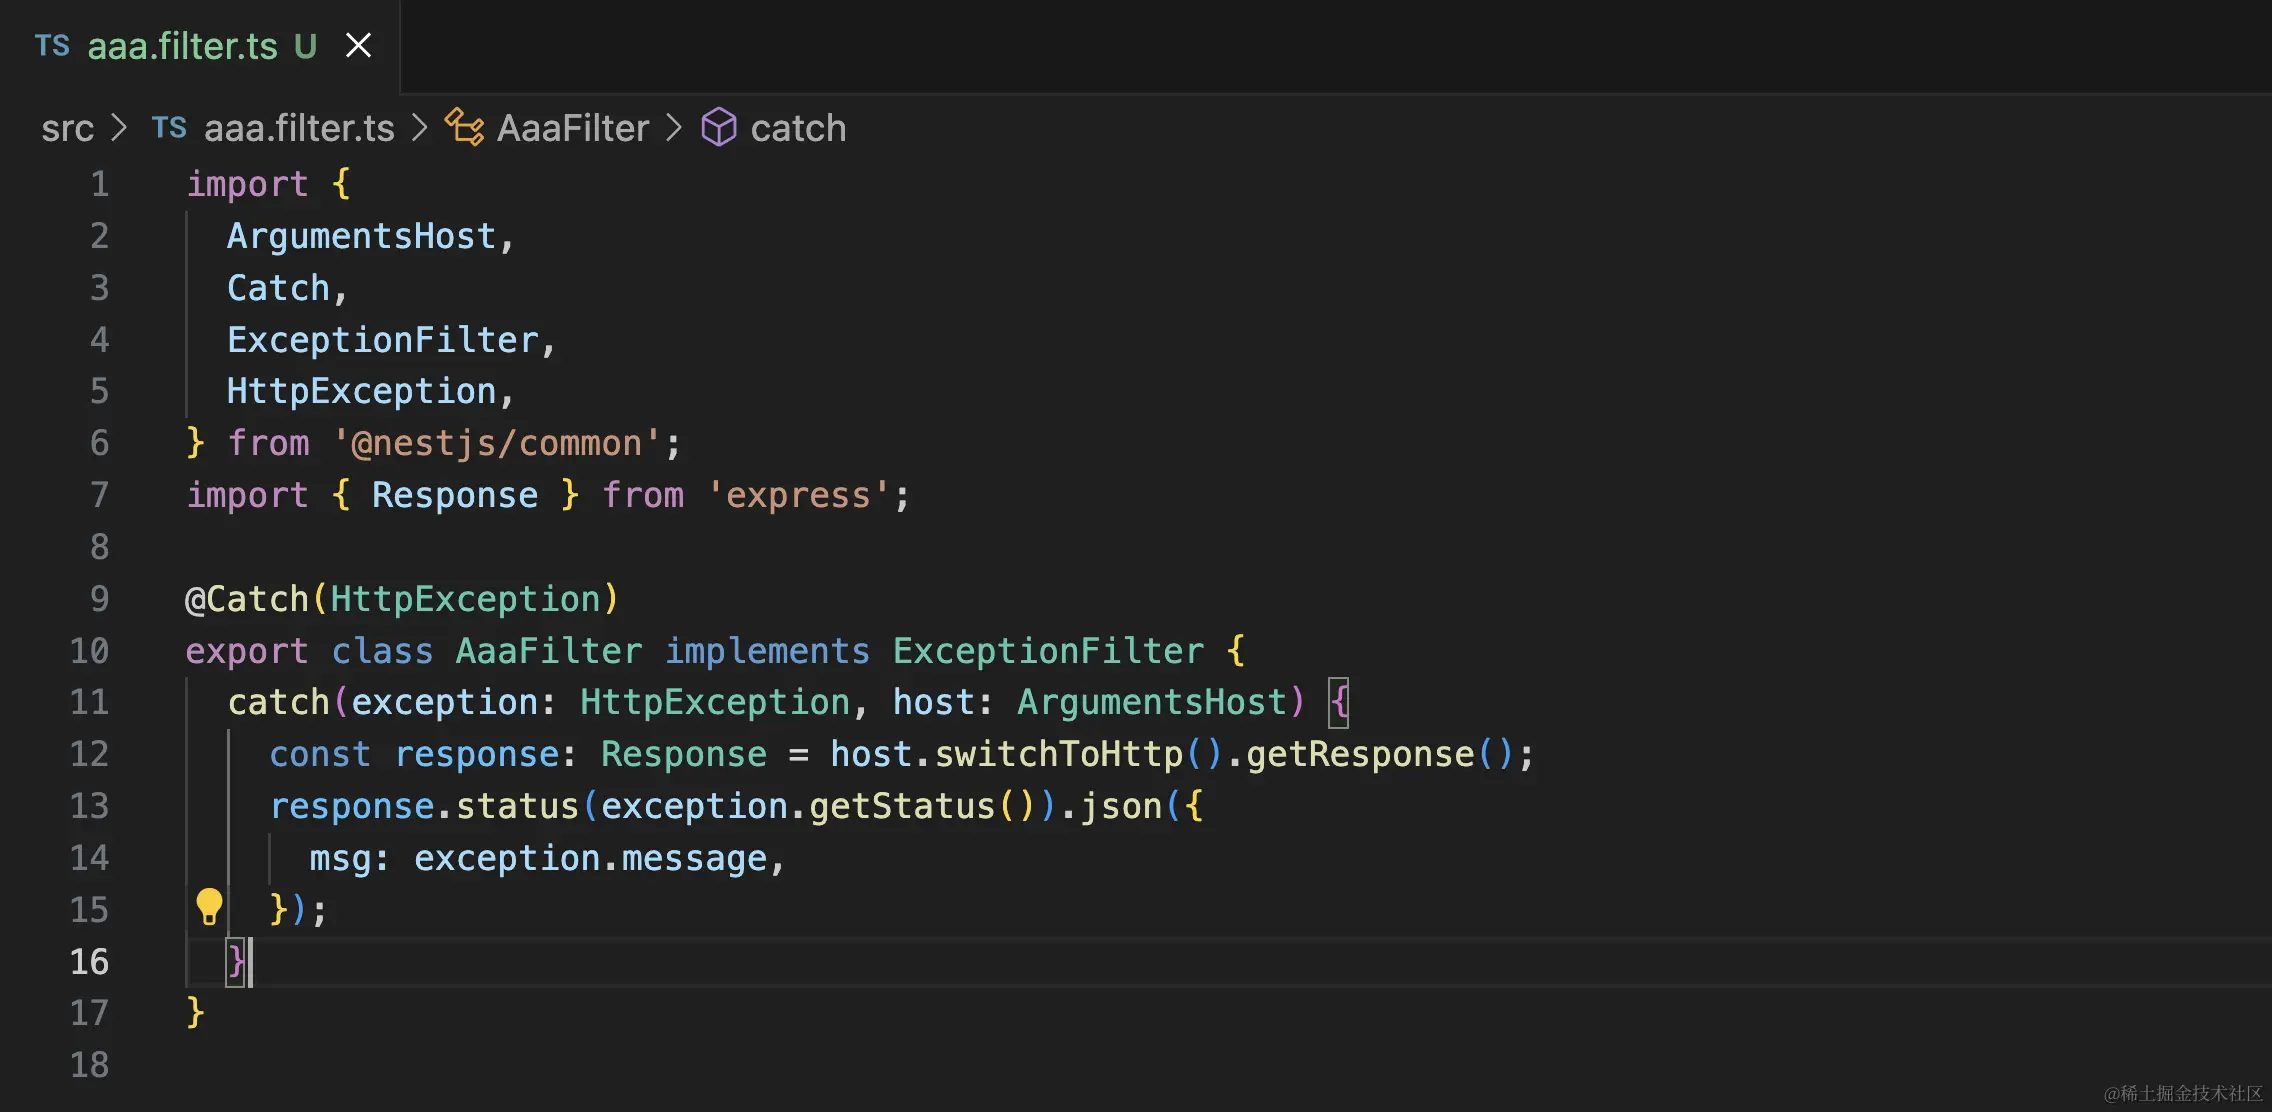Click the AaaFilter class symbol icon in breadcrumb
The width and height of the screenshot is (2272, 1112).
(x=464, y=128)
